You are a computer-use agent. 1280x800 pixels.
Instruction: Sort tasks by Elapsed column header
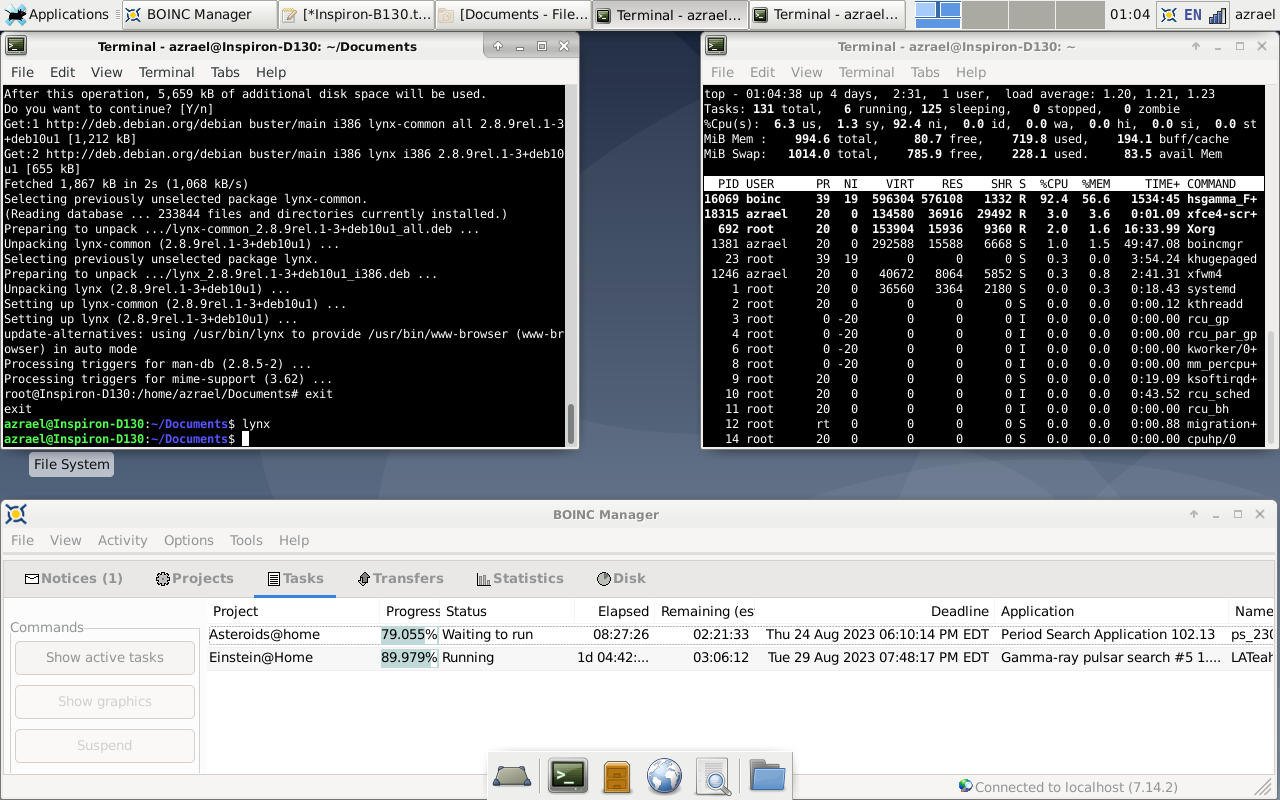(614, 611)
